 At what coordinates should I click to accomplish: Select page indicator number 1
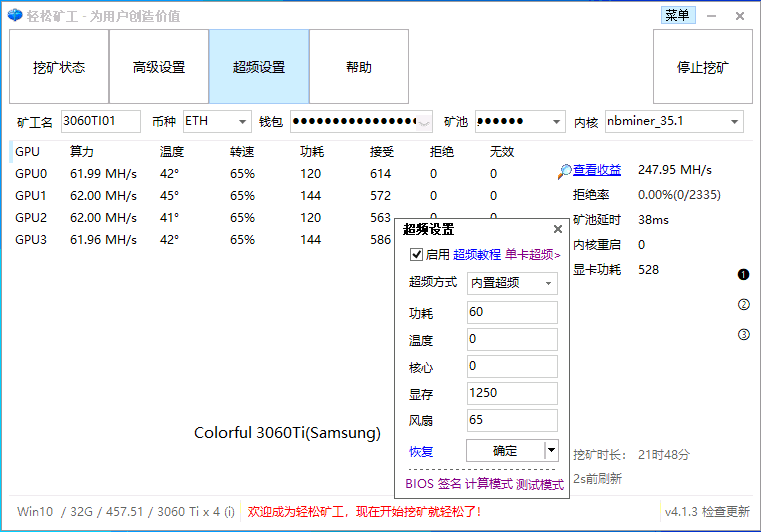[743, 274]
